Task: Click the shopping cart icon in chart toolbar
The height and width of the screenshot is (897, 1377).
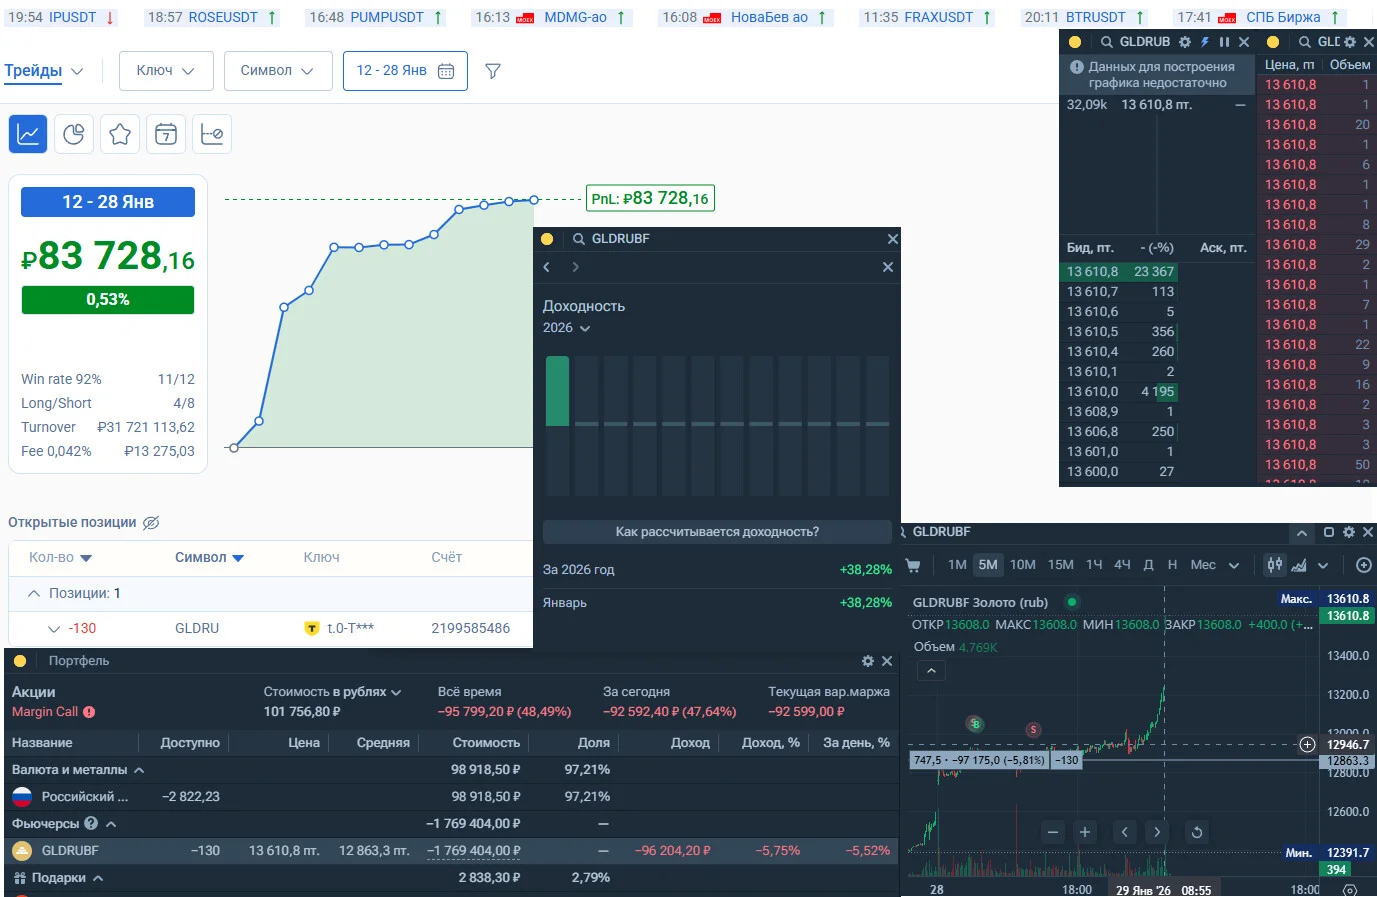Action: (x=912, y=565)
